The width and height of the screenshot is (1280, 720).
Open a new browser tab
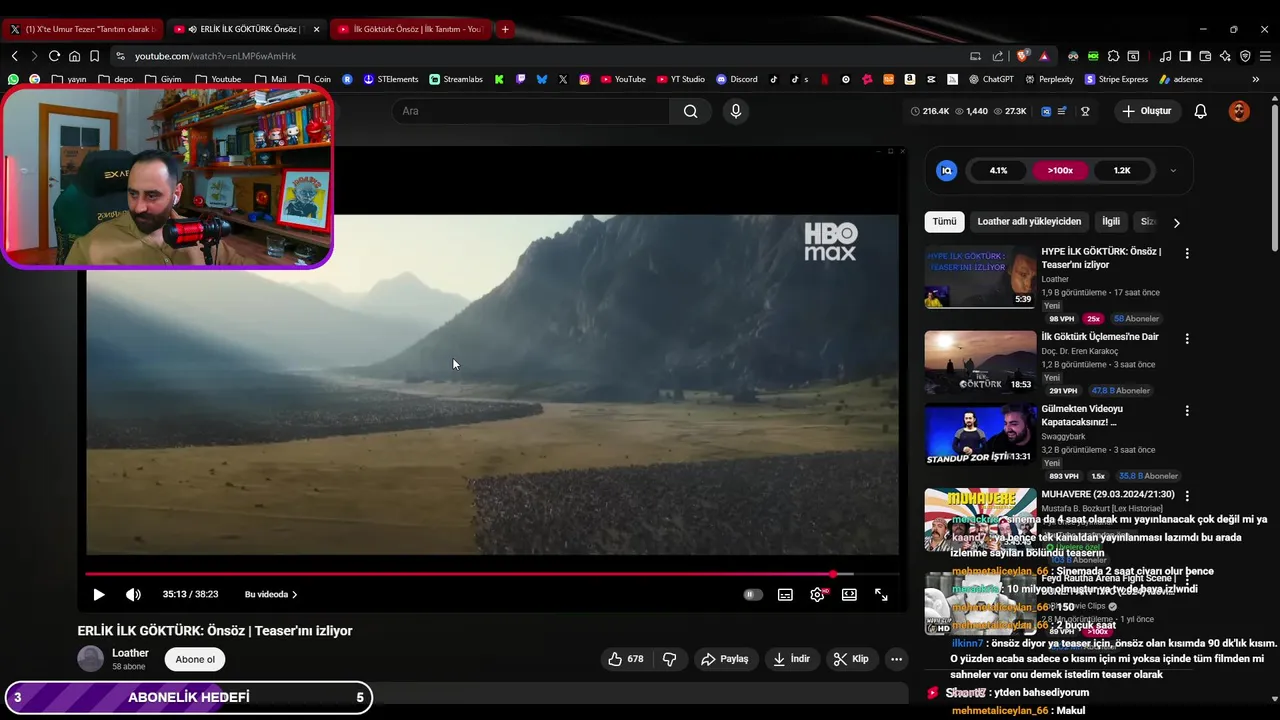pyautogui.click(x=505, y=29)
